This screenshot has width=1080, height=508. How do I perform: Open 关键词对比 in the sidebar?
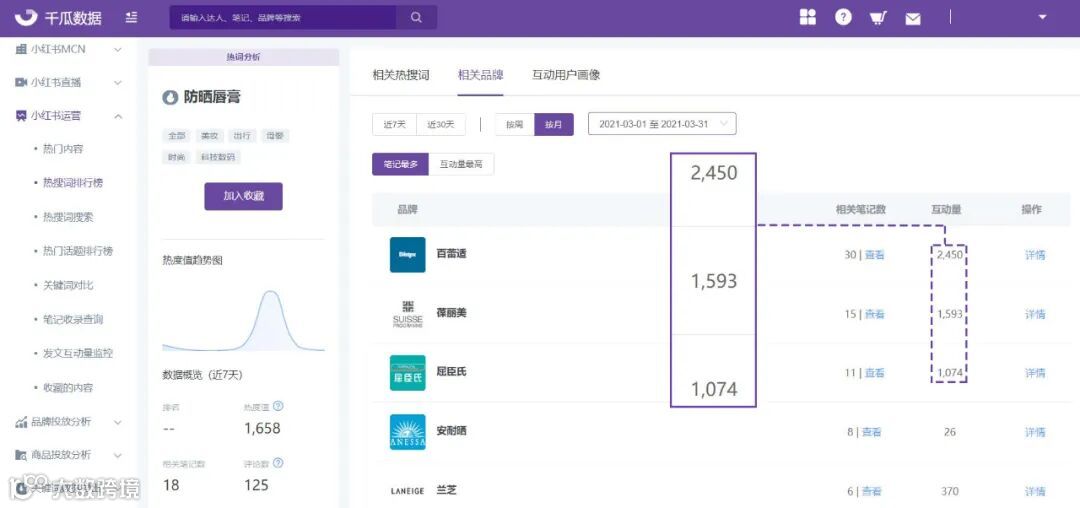(68, 285)
